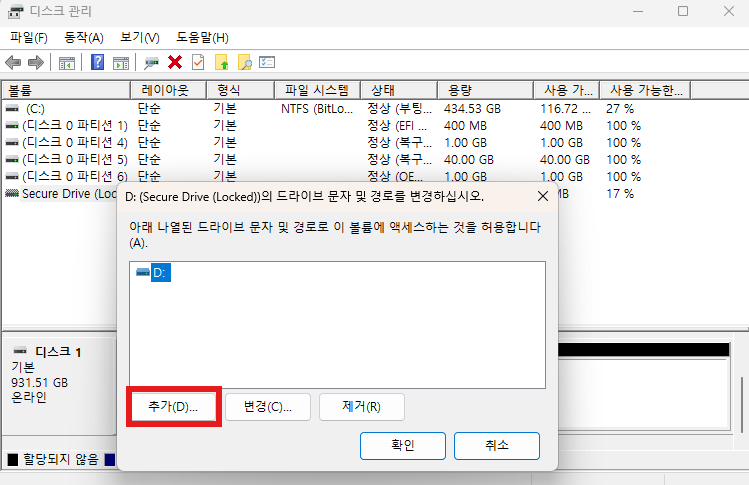
Task: Click the Disk 1 partition graphic with black bar
Action: coord(643,385)
